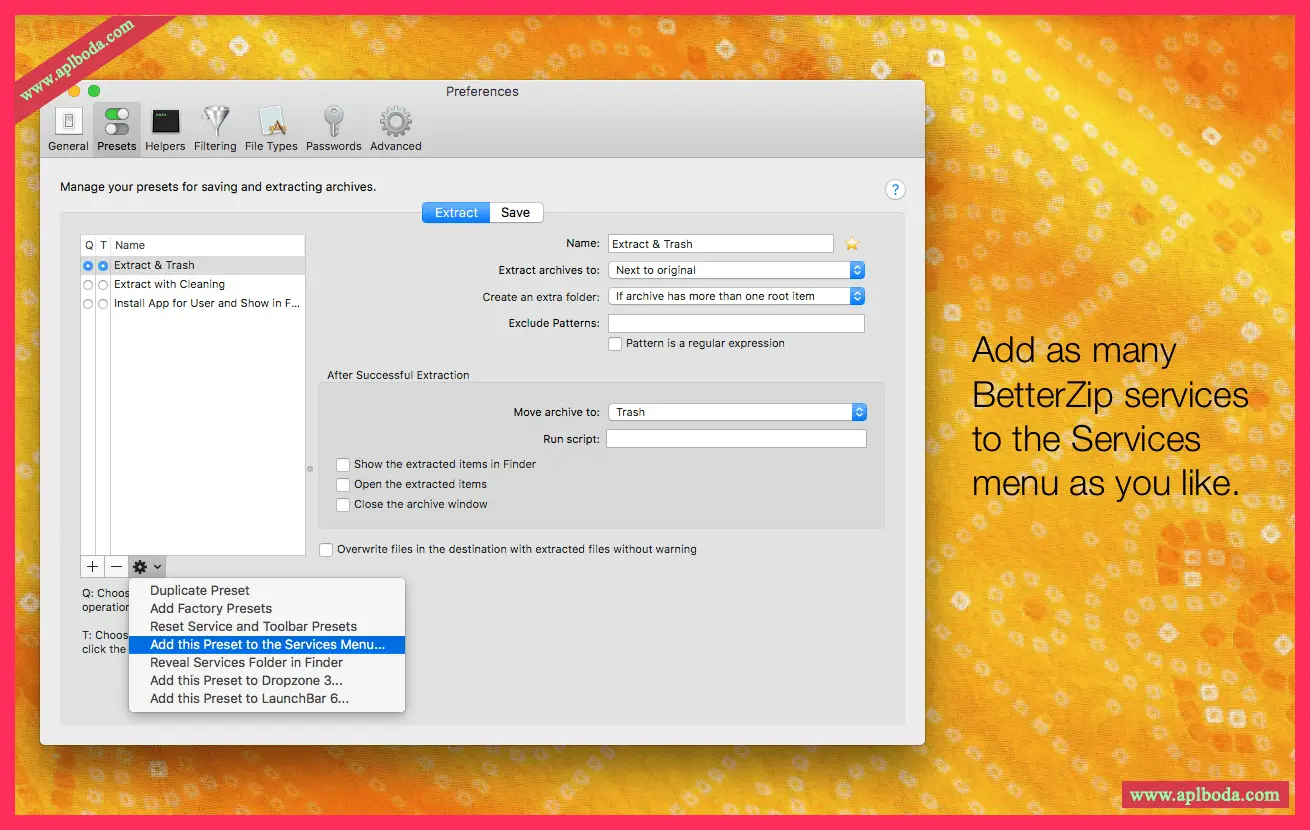Open the Passwords key icon
Viewport: 1310px width, 830px height.
point(333,129)
